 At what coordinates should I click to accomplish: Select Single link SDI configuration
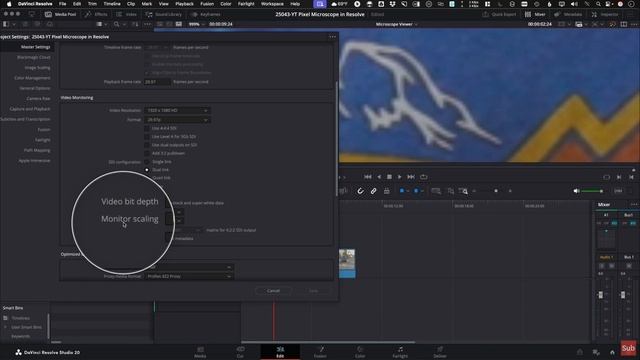[x=147, y=162]
